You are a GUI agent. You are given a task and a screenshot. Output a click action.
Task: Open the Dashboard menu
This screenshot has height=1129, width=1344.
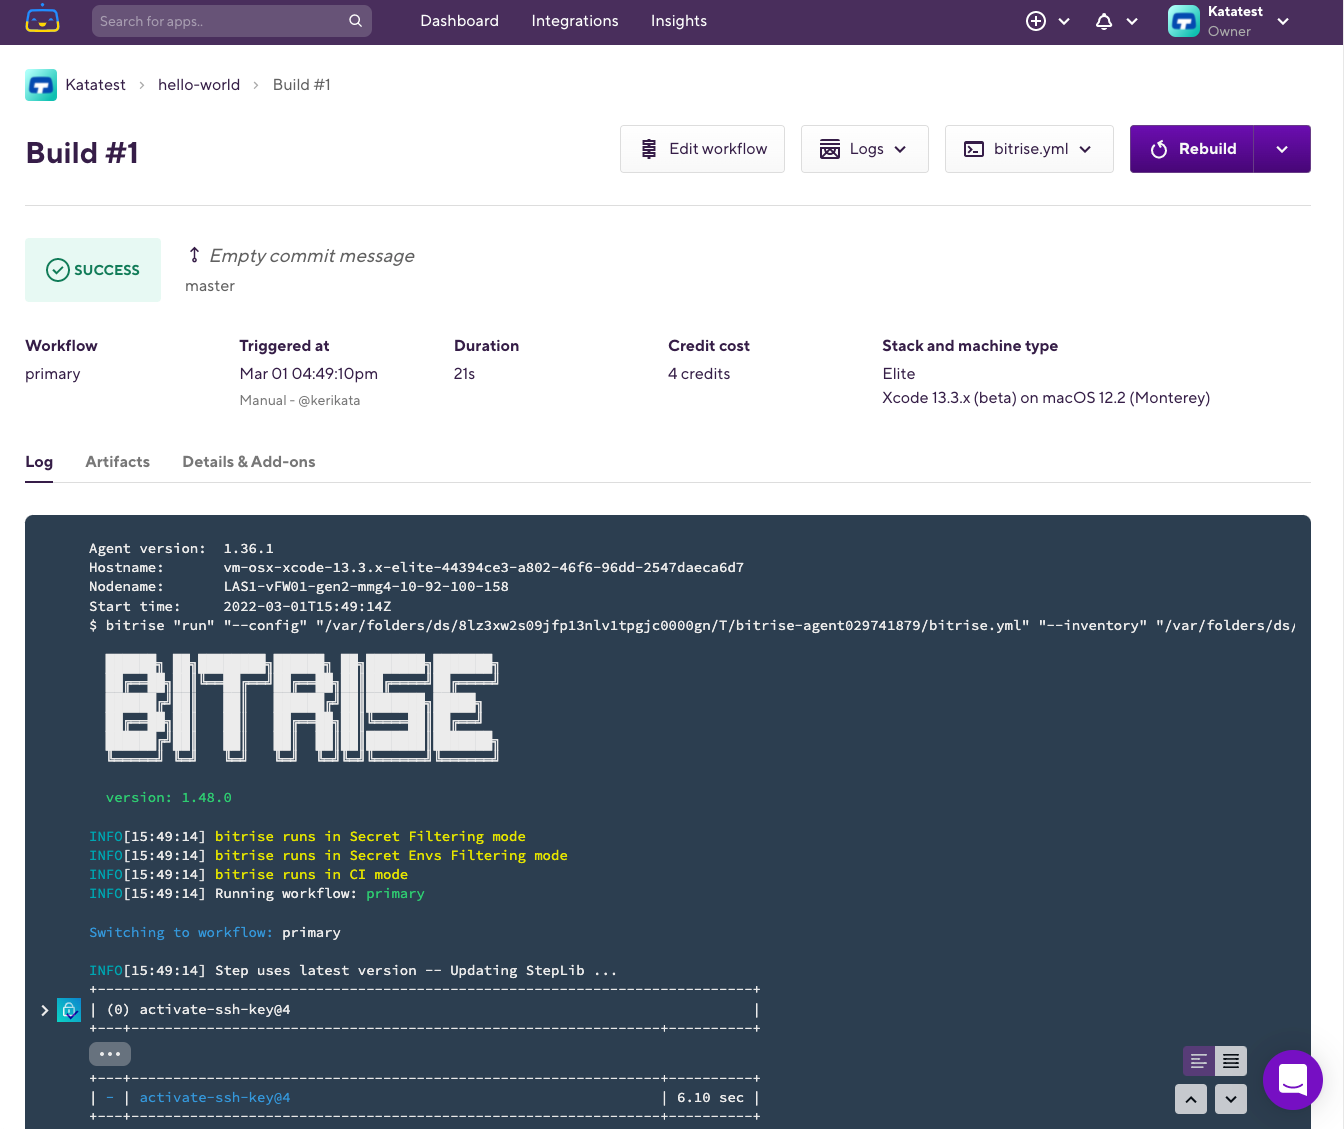459,21
